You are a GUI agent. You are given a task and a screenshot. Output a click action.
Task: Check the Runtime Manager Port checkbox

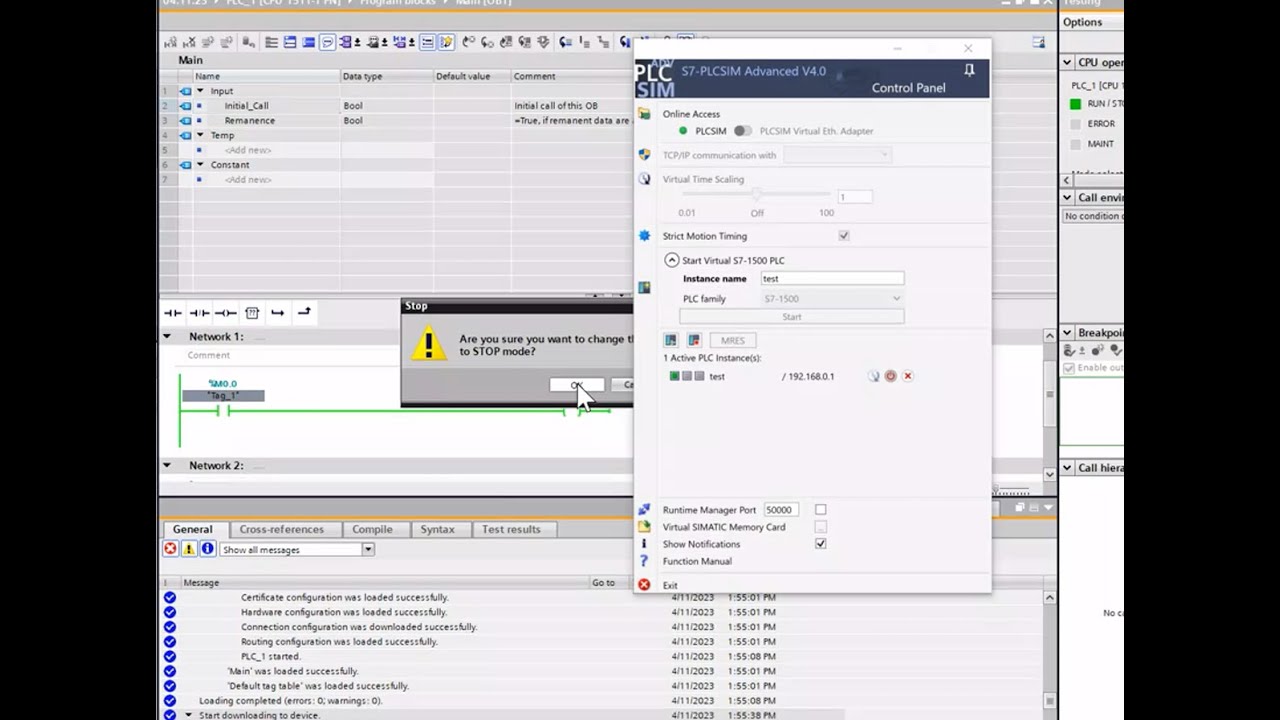point(821,510)
